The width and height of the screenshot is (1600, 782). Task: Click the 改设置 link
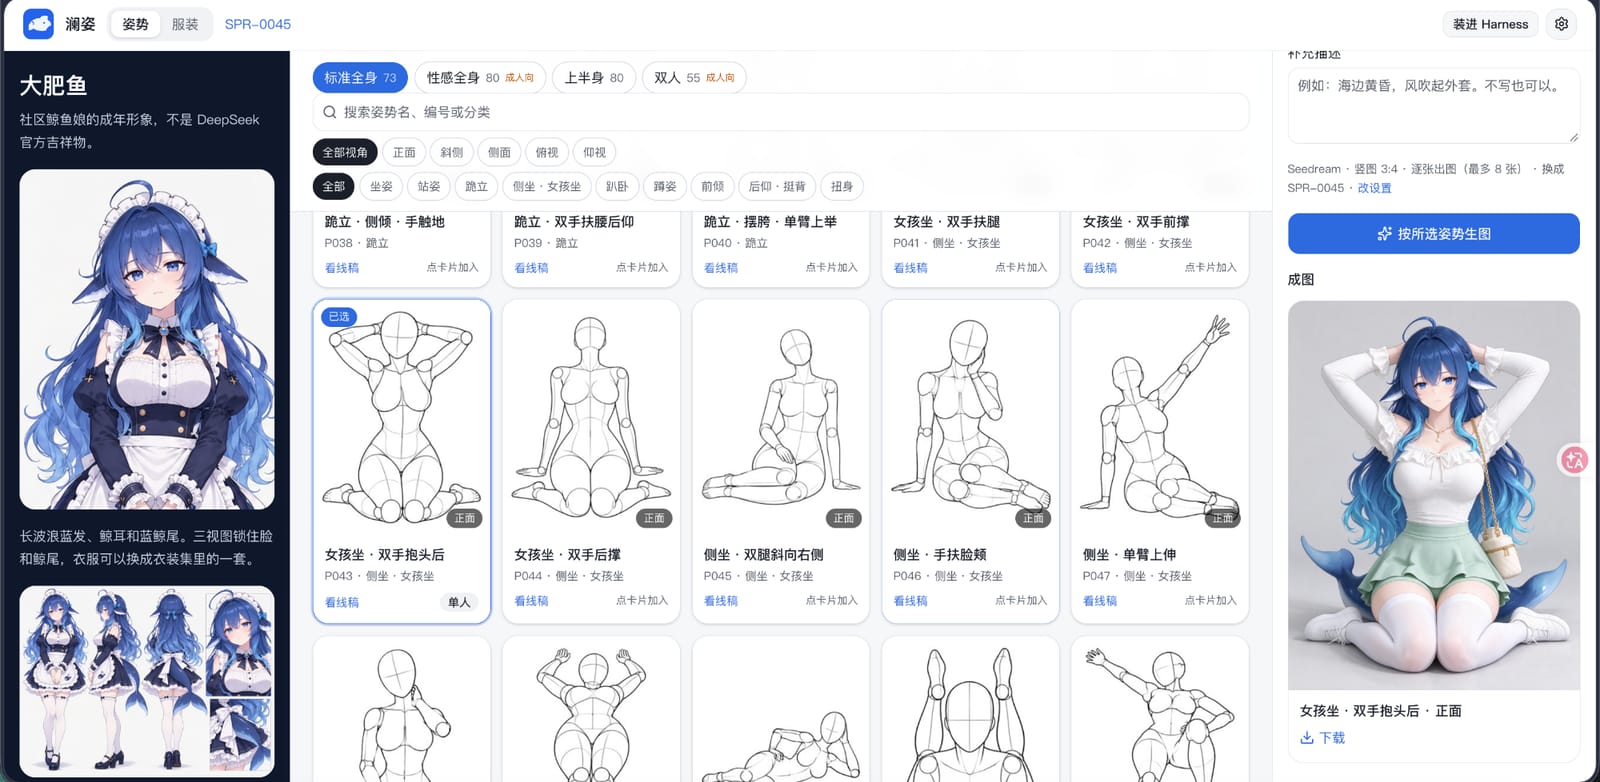(x=1374, y=188)
